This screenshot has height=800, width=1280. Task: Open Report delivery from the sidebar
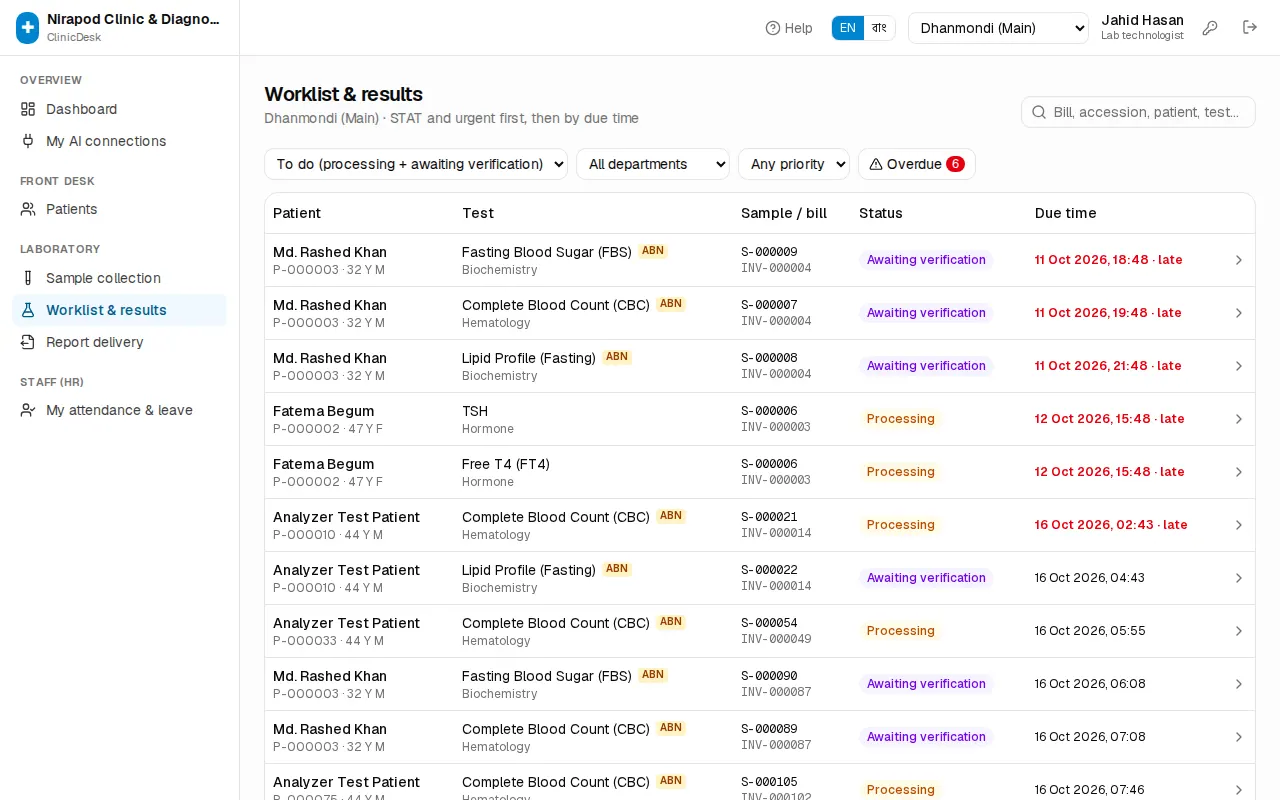pyautogui.click(x=119, y=342)
